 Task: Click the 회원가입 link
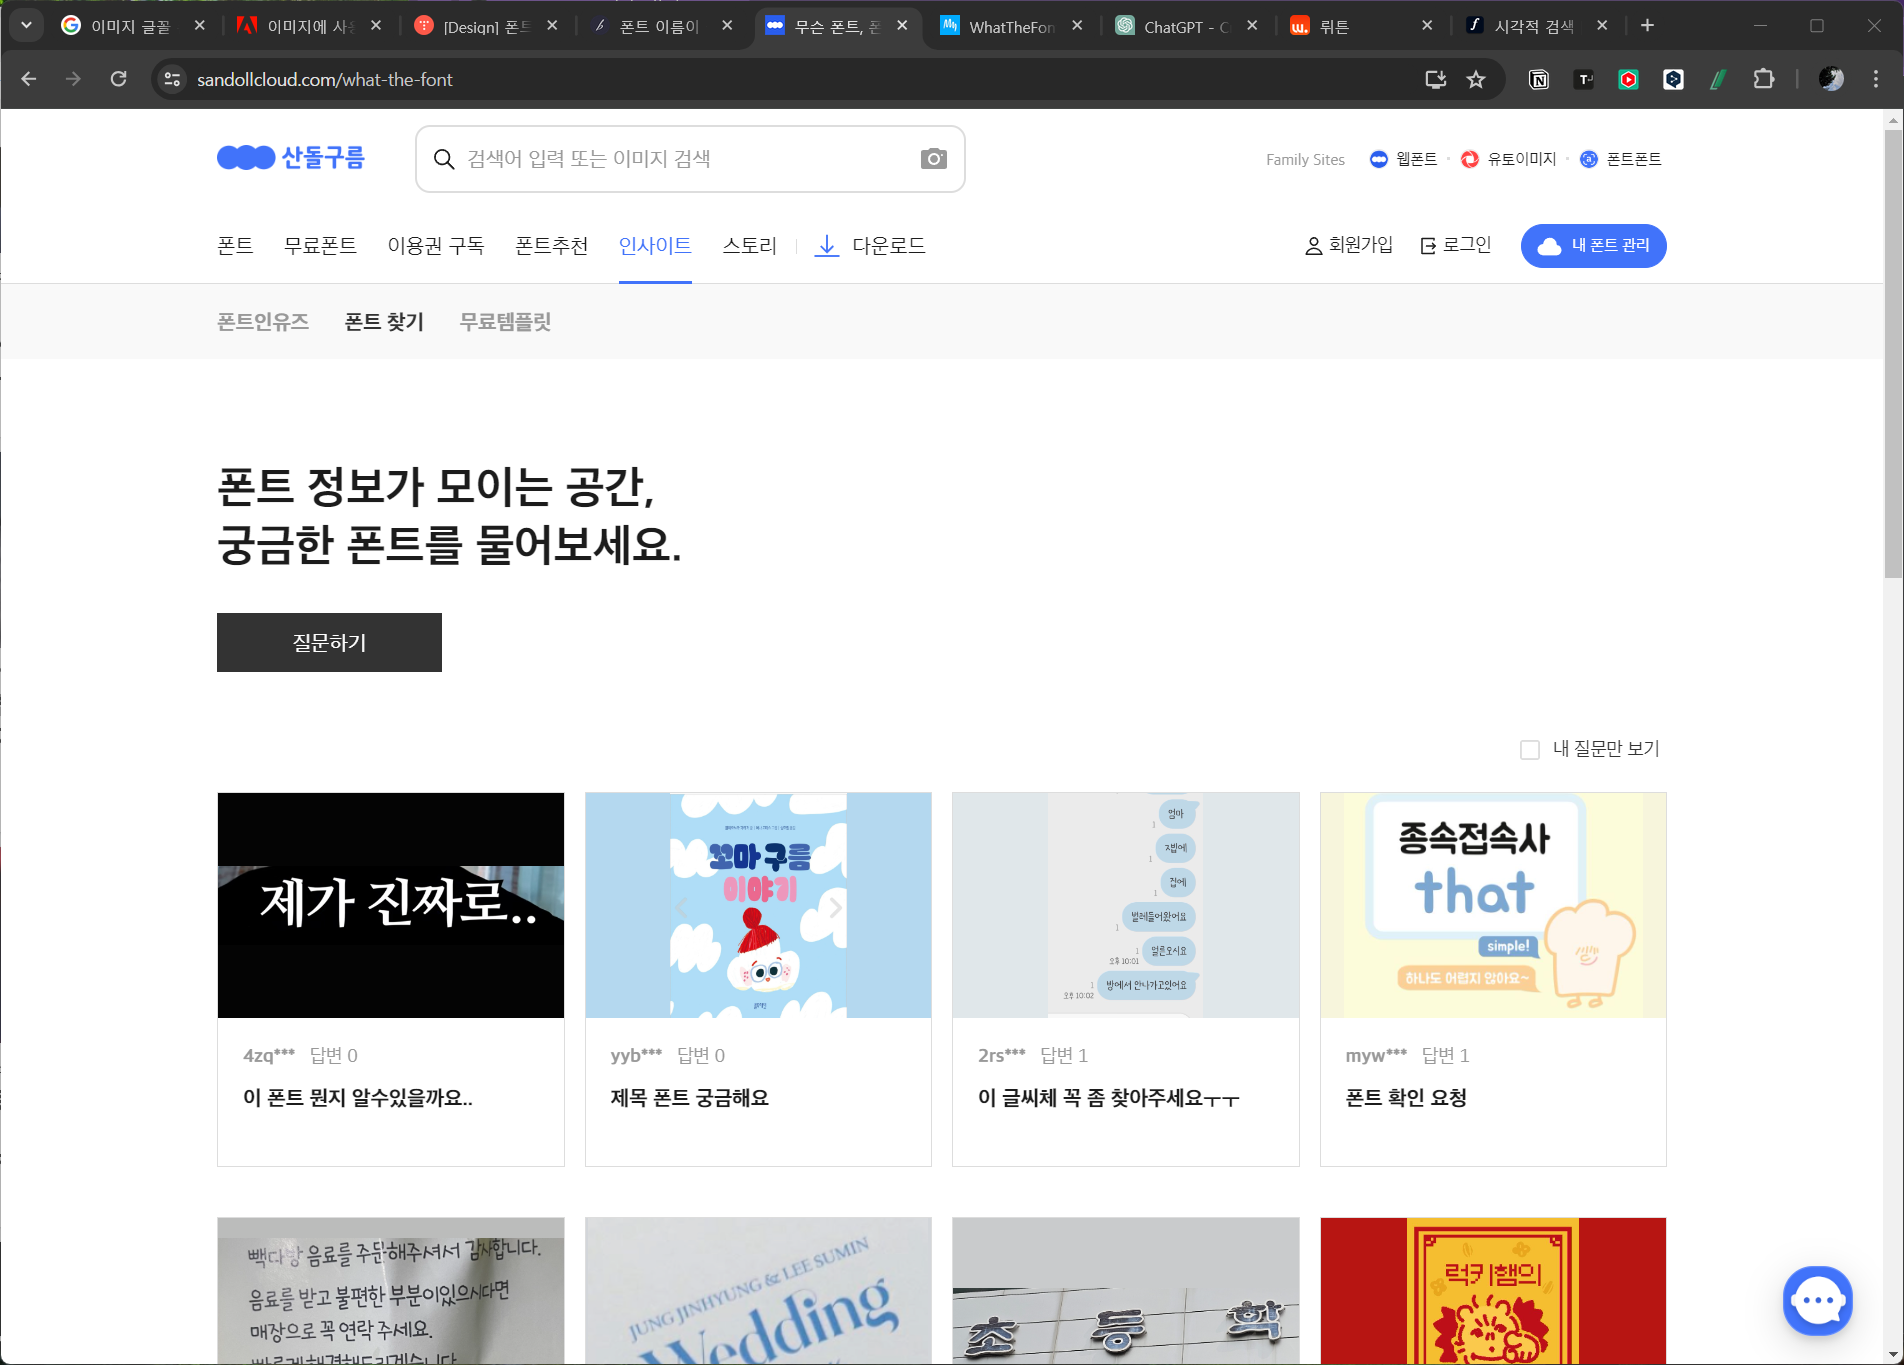1349,245
